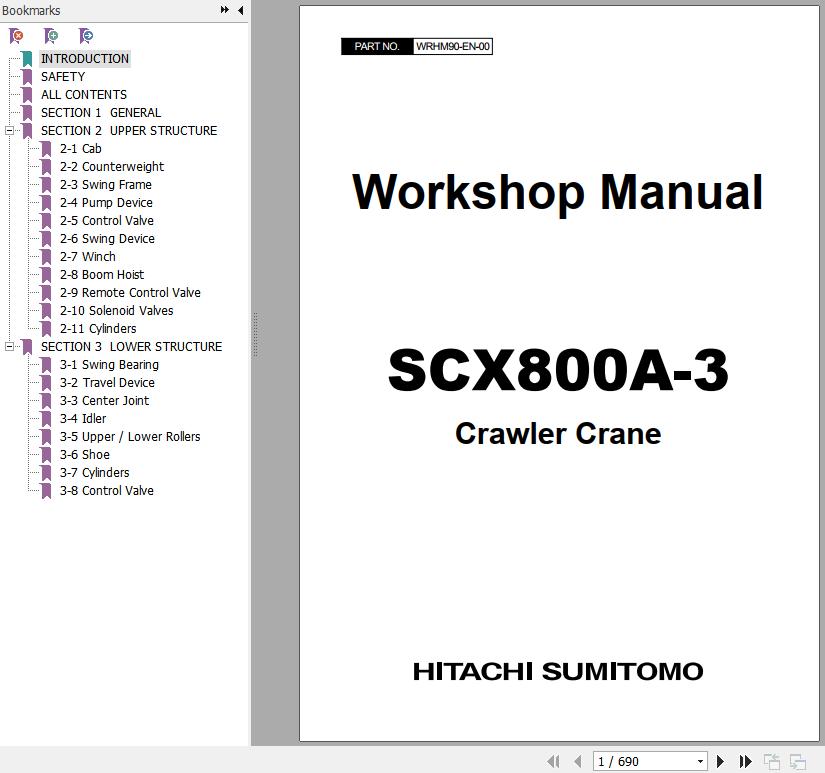Click the bookmark icon beside SAFETY
The height and width of the screenshot is (773, 825).
click(27, 77)
